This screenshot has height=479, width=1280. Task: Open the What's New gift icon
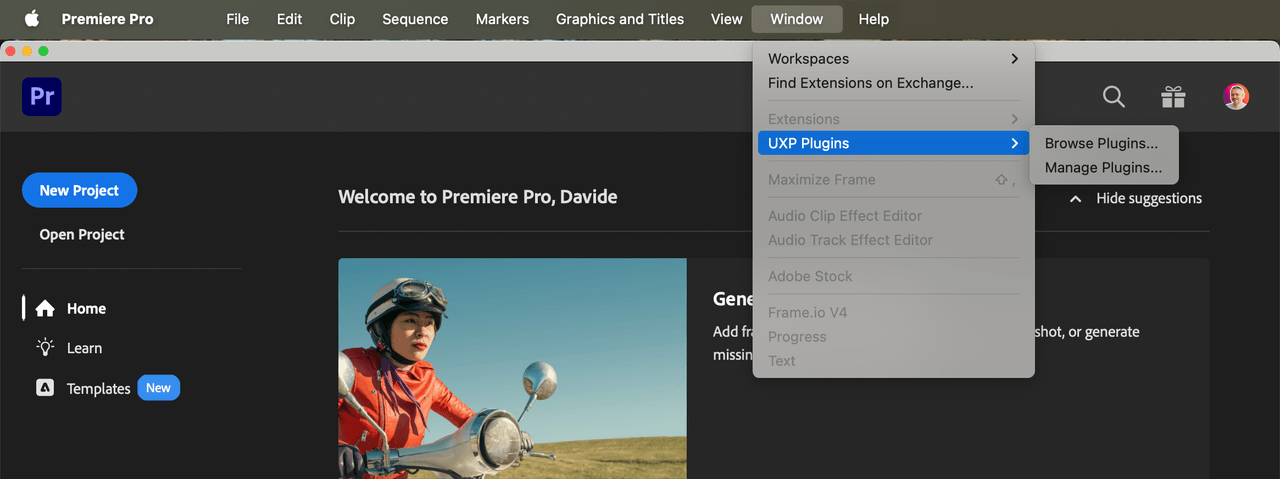[x=1173, y=96]
